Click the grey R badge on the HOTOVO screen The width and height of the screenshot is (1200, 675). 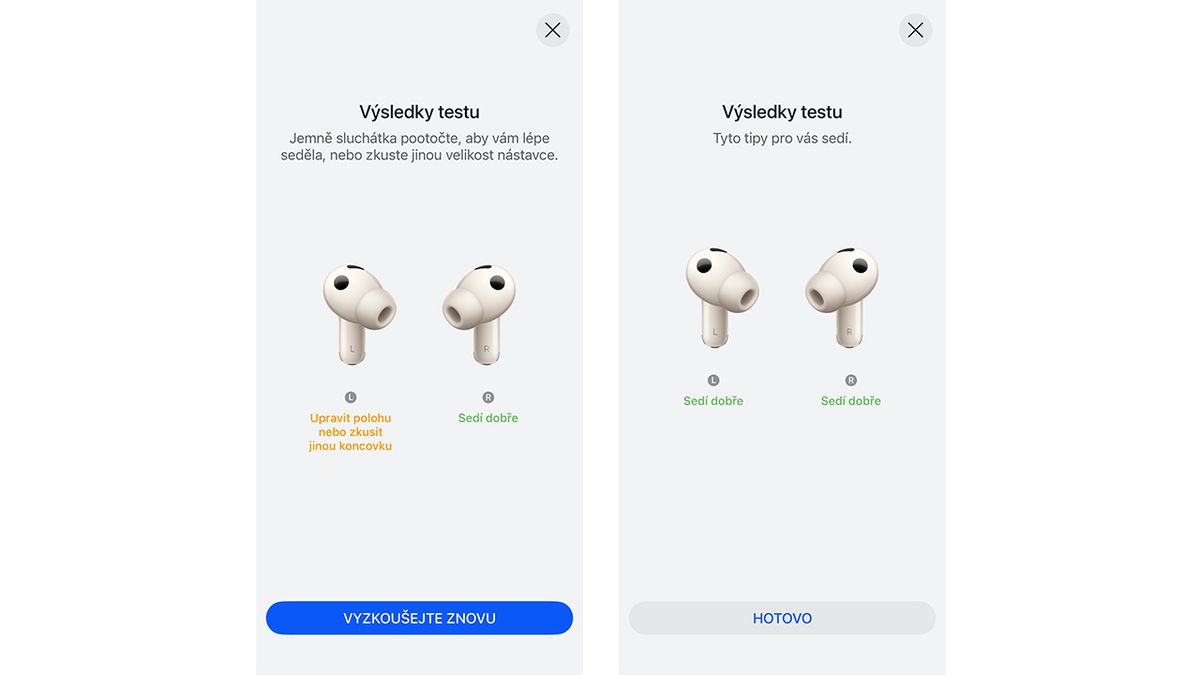851,380
